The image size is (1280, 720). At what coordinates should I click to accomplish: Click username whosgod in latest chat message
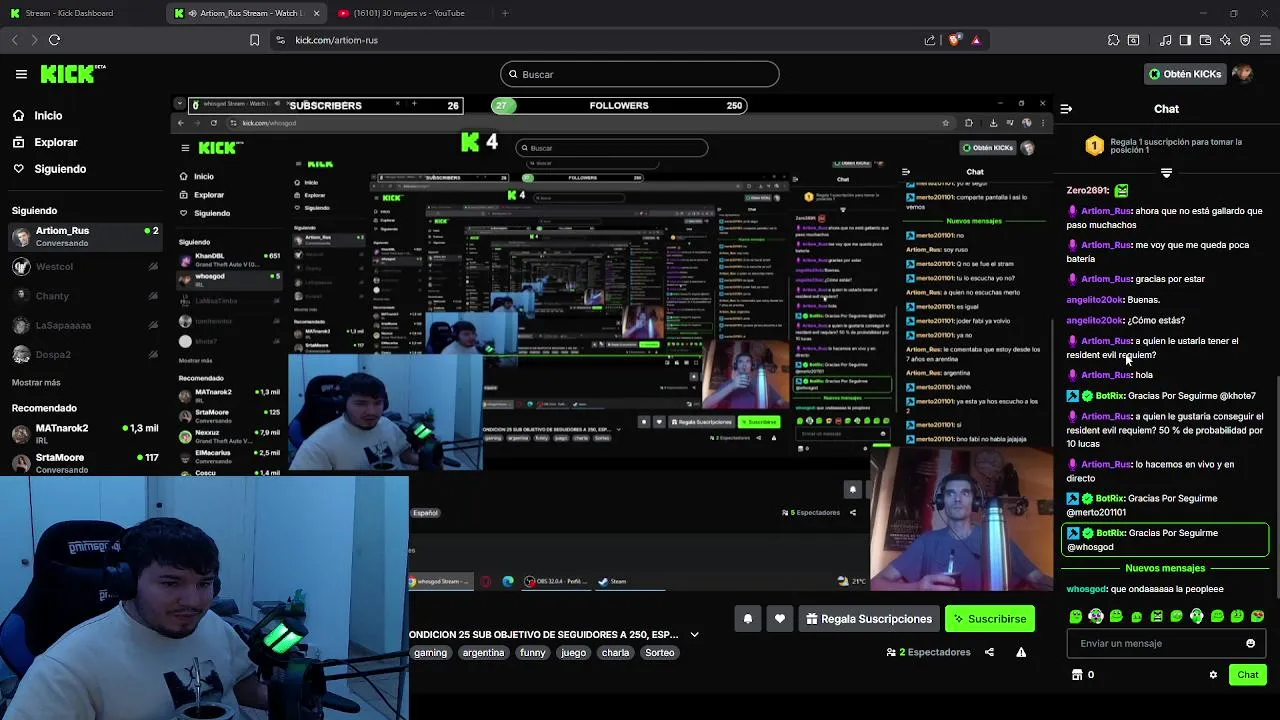point(1086,589)
